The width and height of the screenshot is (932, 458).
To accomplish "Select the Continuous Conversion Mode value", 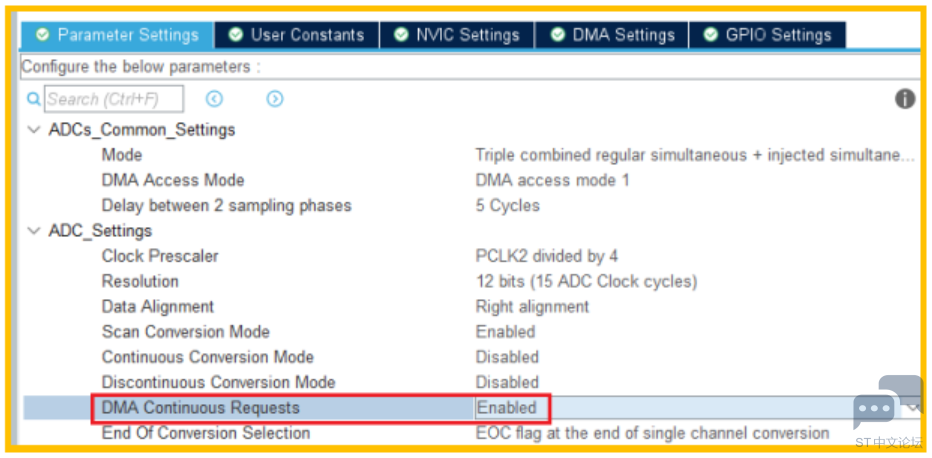I will tap(507, 357).
